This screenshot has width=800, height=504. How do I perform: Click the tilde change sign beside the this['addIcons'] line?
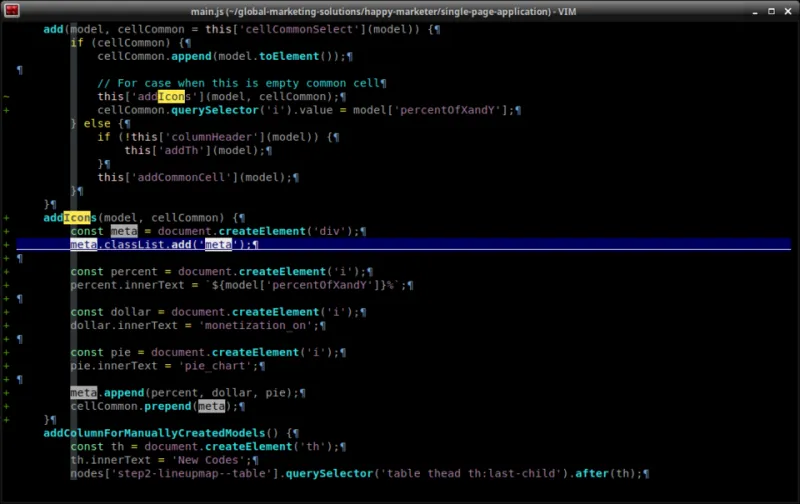pyautogui.click(x=7, y=96)
